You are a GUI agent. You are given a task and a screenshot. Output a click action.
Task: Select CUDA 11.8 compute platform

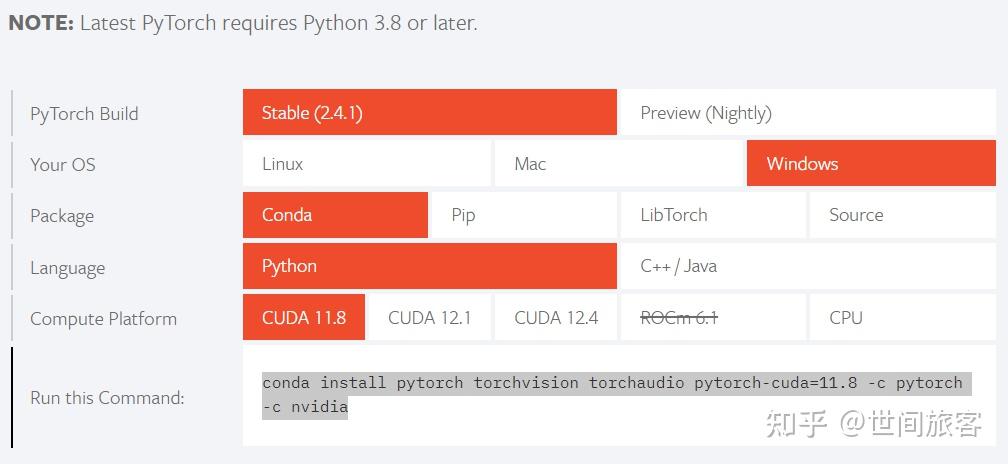click(x=304, y=318)
